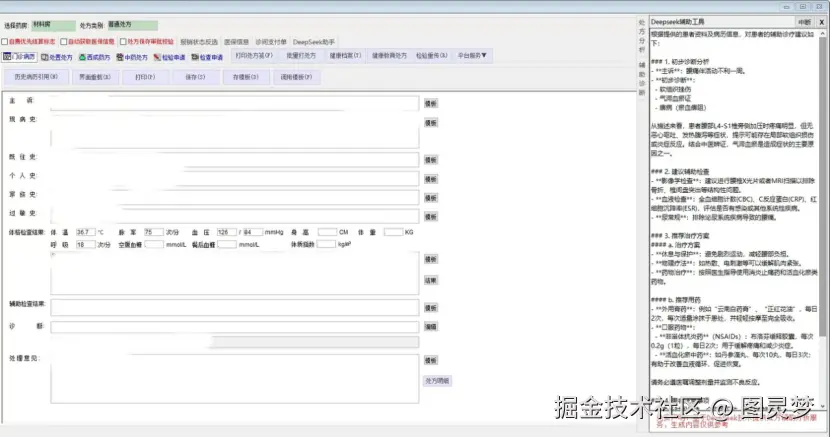Screen dimensions: 830x437
Task: Click into the 既往史 input field
Action: 234,159
